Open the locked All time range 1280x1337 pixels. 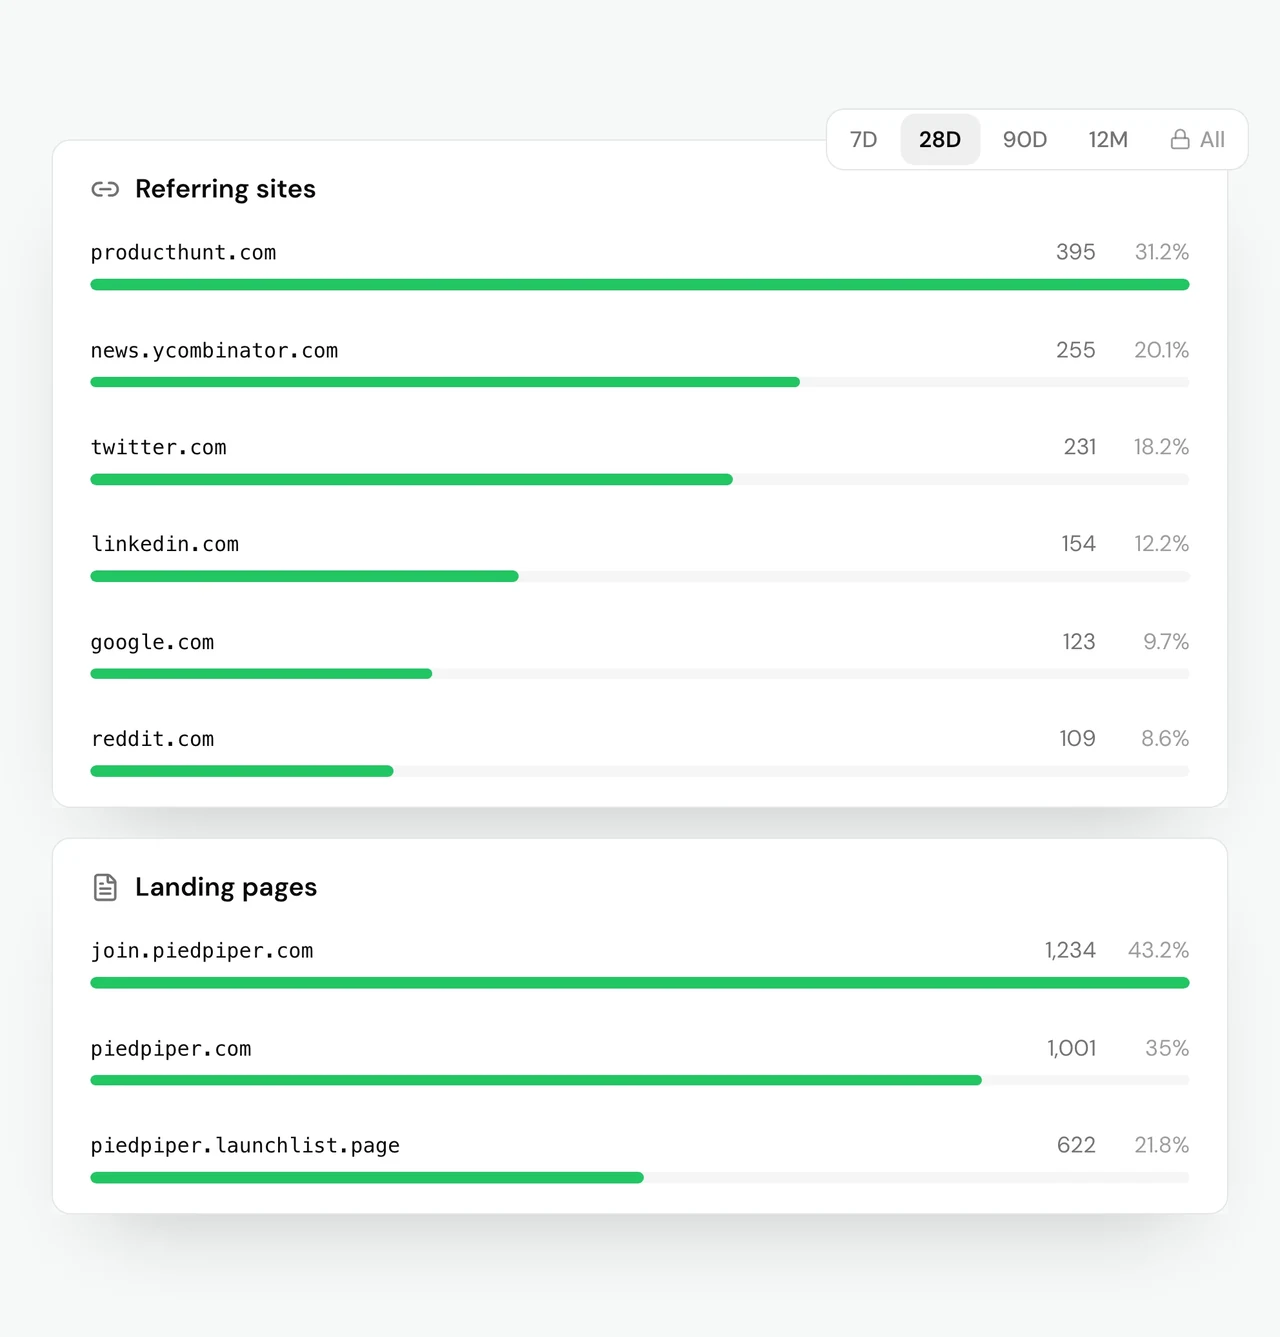(x=1197, y=139)
